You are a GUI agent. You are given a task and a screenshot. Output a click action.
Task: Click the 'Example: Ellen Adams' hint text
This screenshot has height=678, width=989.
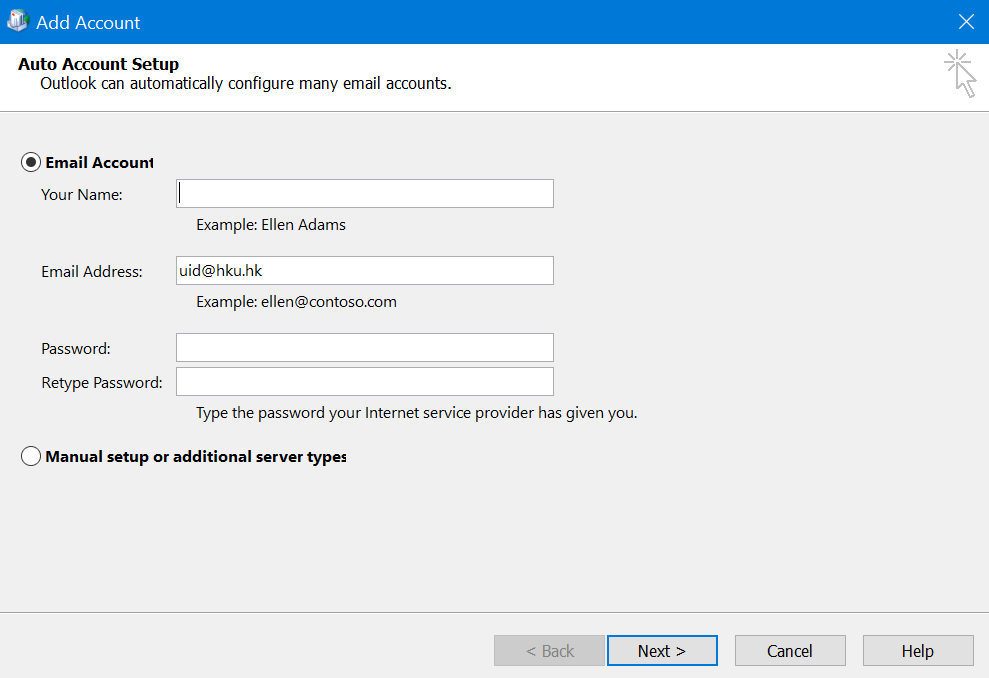pos(271,225)
